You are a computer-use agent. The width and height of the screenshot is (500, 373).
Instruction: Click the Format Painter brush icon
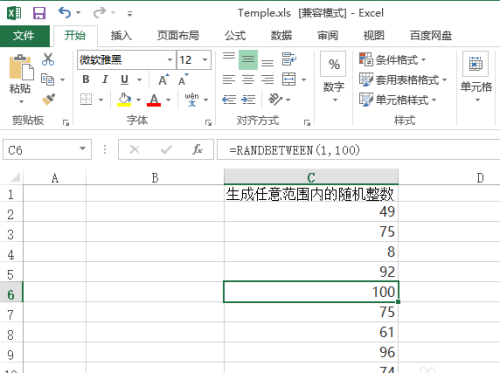coord(48,99)
